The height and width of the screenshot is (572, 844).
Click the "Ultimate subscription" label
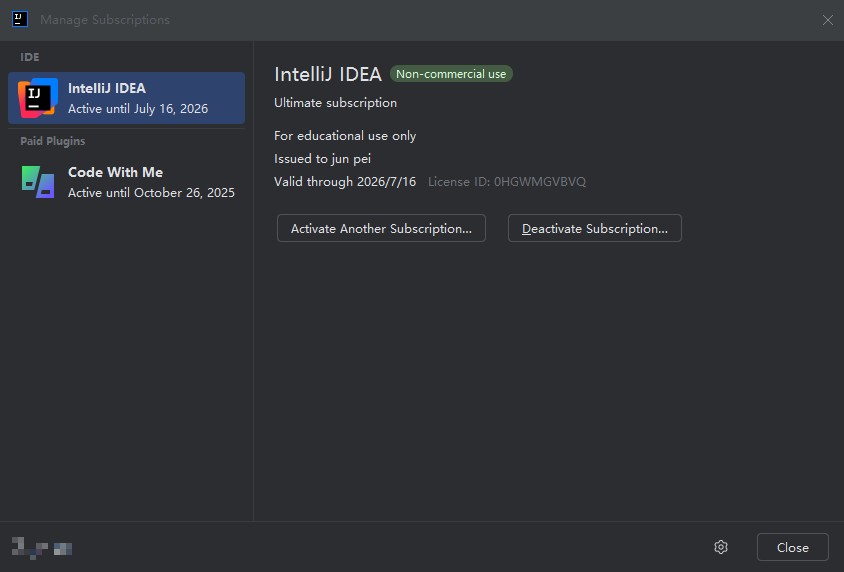[335, 103]
